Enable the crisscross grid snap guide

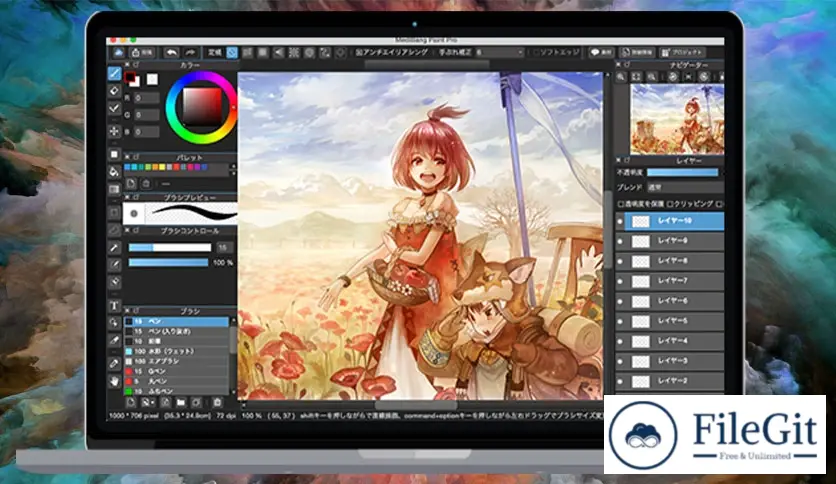(263, 52)
